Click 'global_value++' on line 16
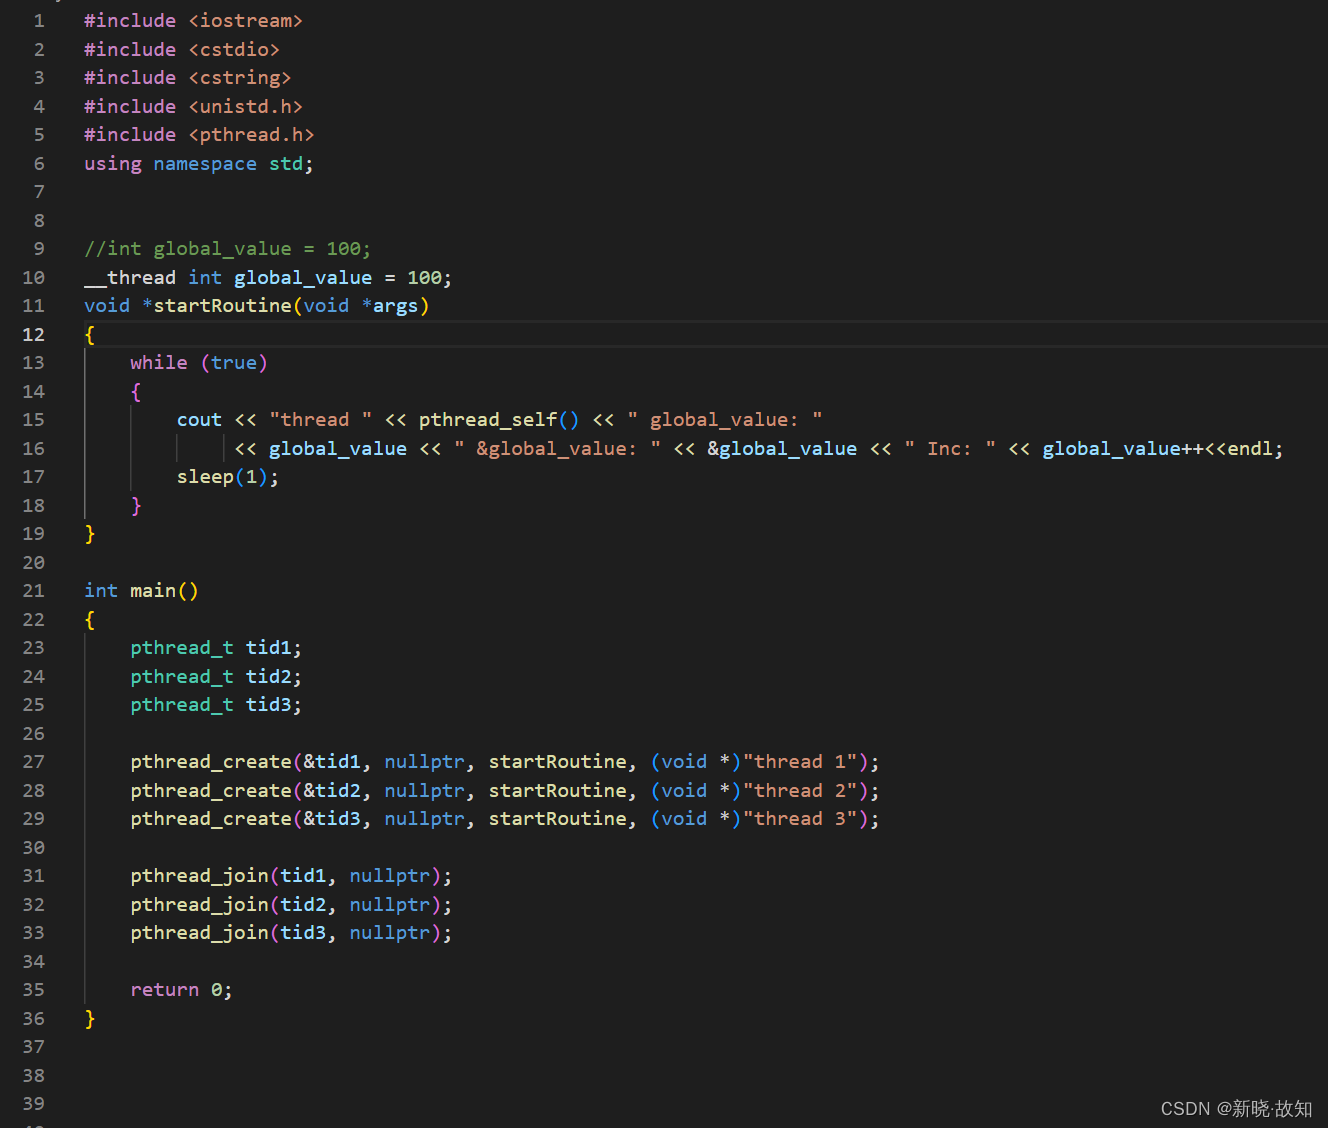The height and width of the screenshot is (1128, 1328). click(x=1123, y=449)
